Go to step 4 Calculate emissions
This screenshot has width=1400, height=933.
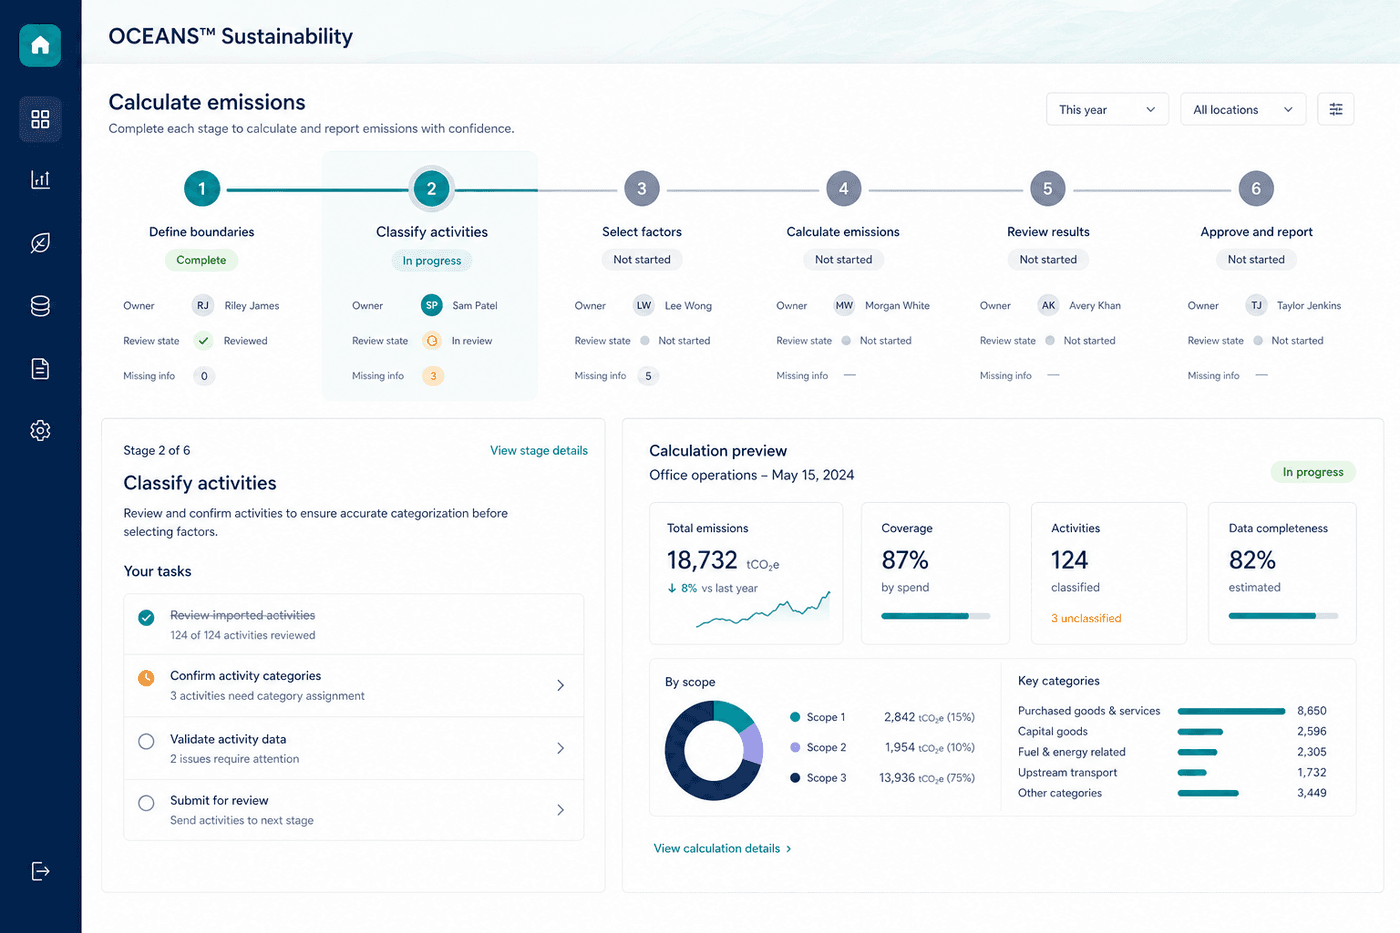(844, 188)
